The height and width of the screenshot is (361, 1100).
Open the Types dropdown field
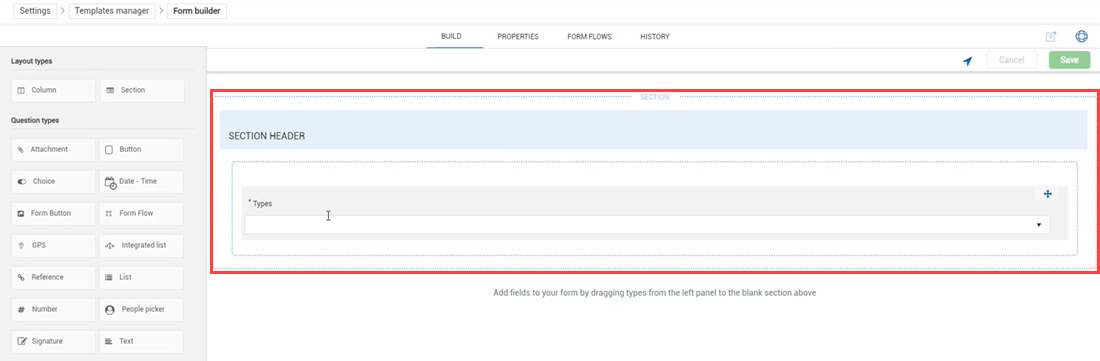[x=647, y=224]
